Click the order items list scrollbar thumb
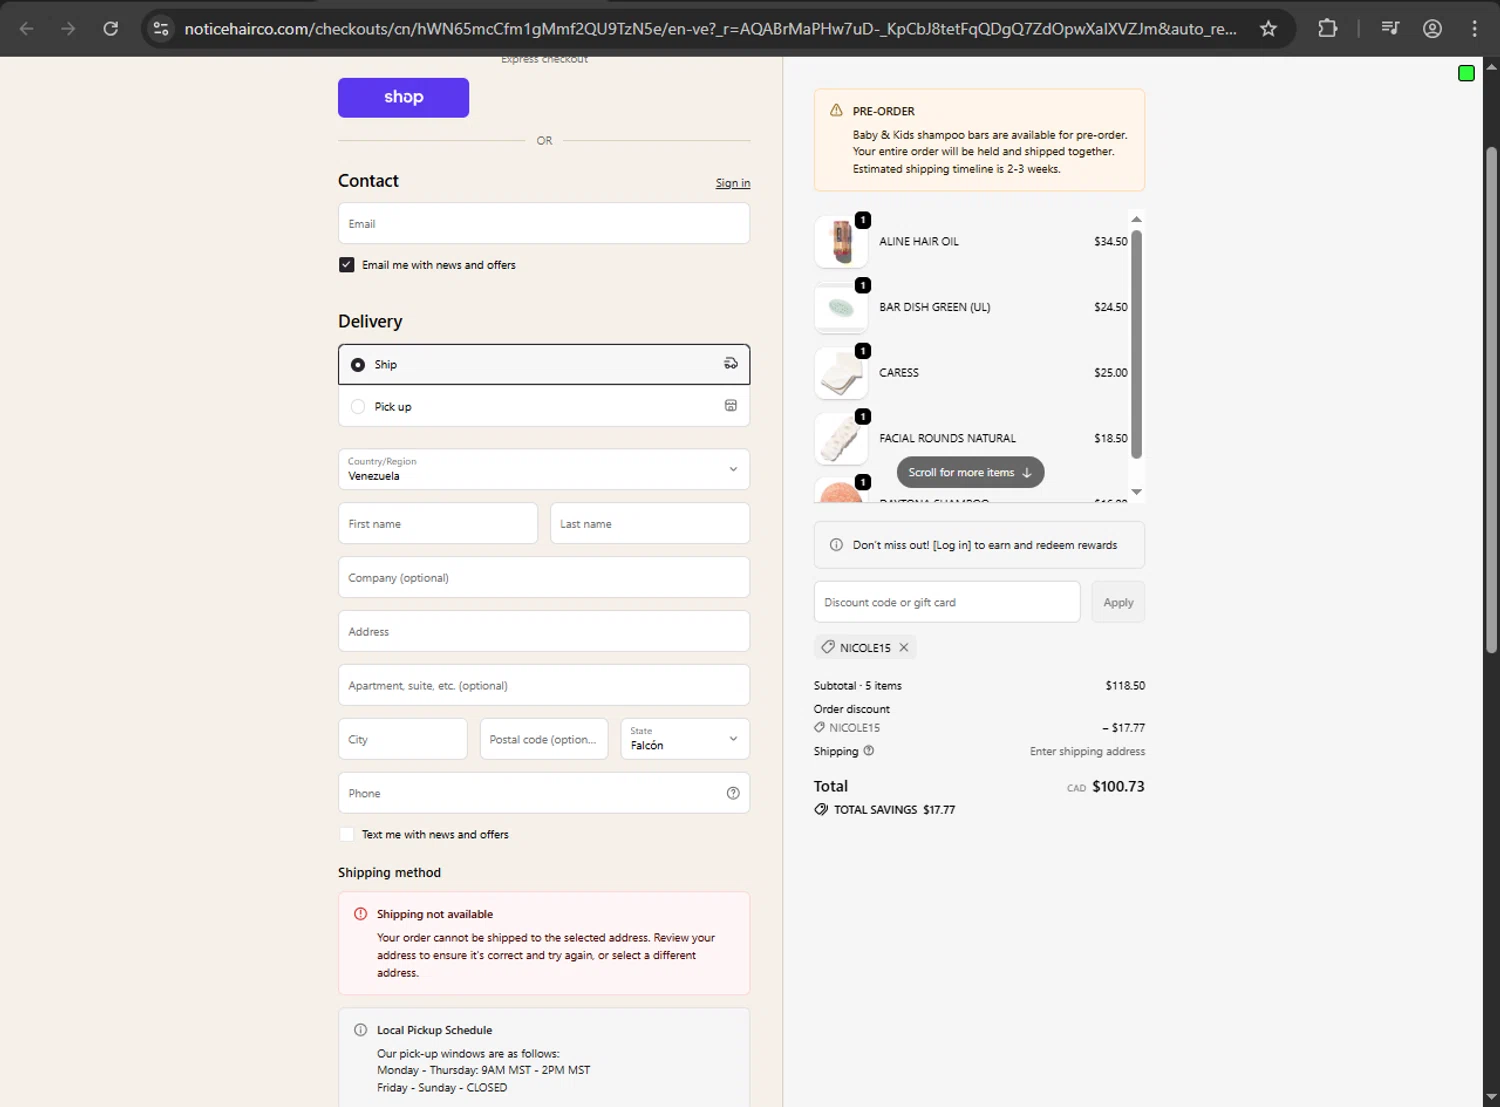Image resolution: width=1500 pixels, height=1107 pixels. (x=1136, y=344)
